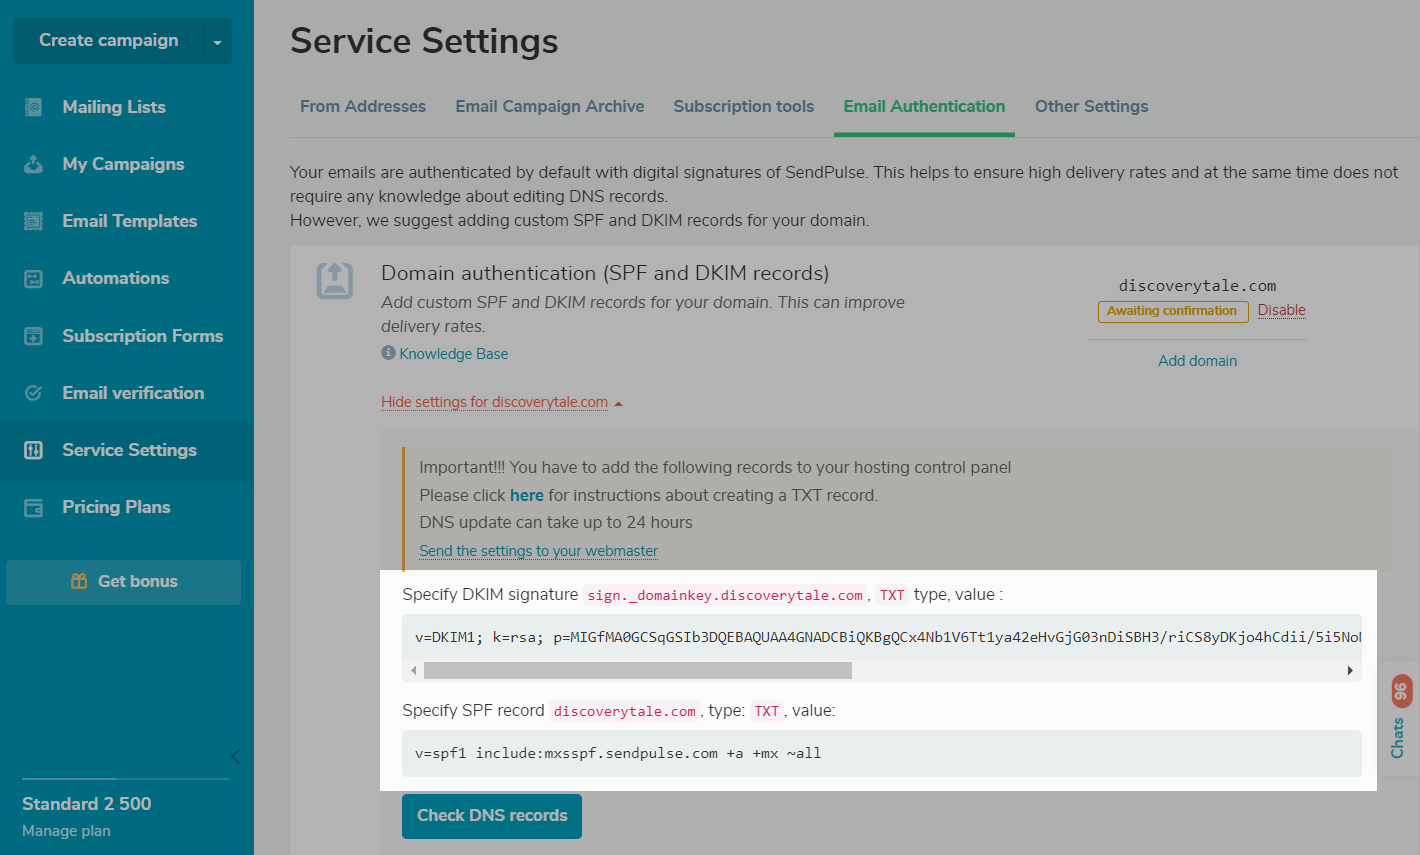Image resolution: width=1420 pixels, height=855 pixels.
Task: Collapse the settings for discoverytale.com
Action: pyautogui.click(x=501, y=402)
